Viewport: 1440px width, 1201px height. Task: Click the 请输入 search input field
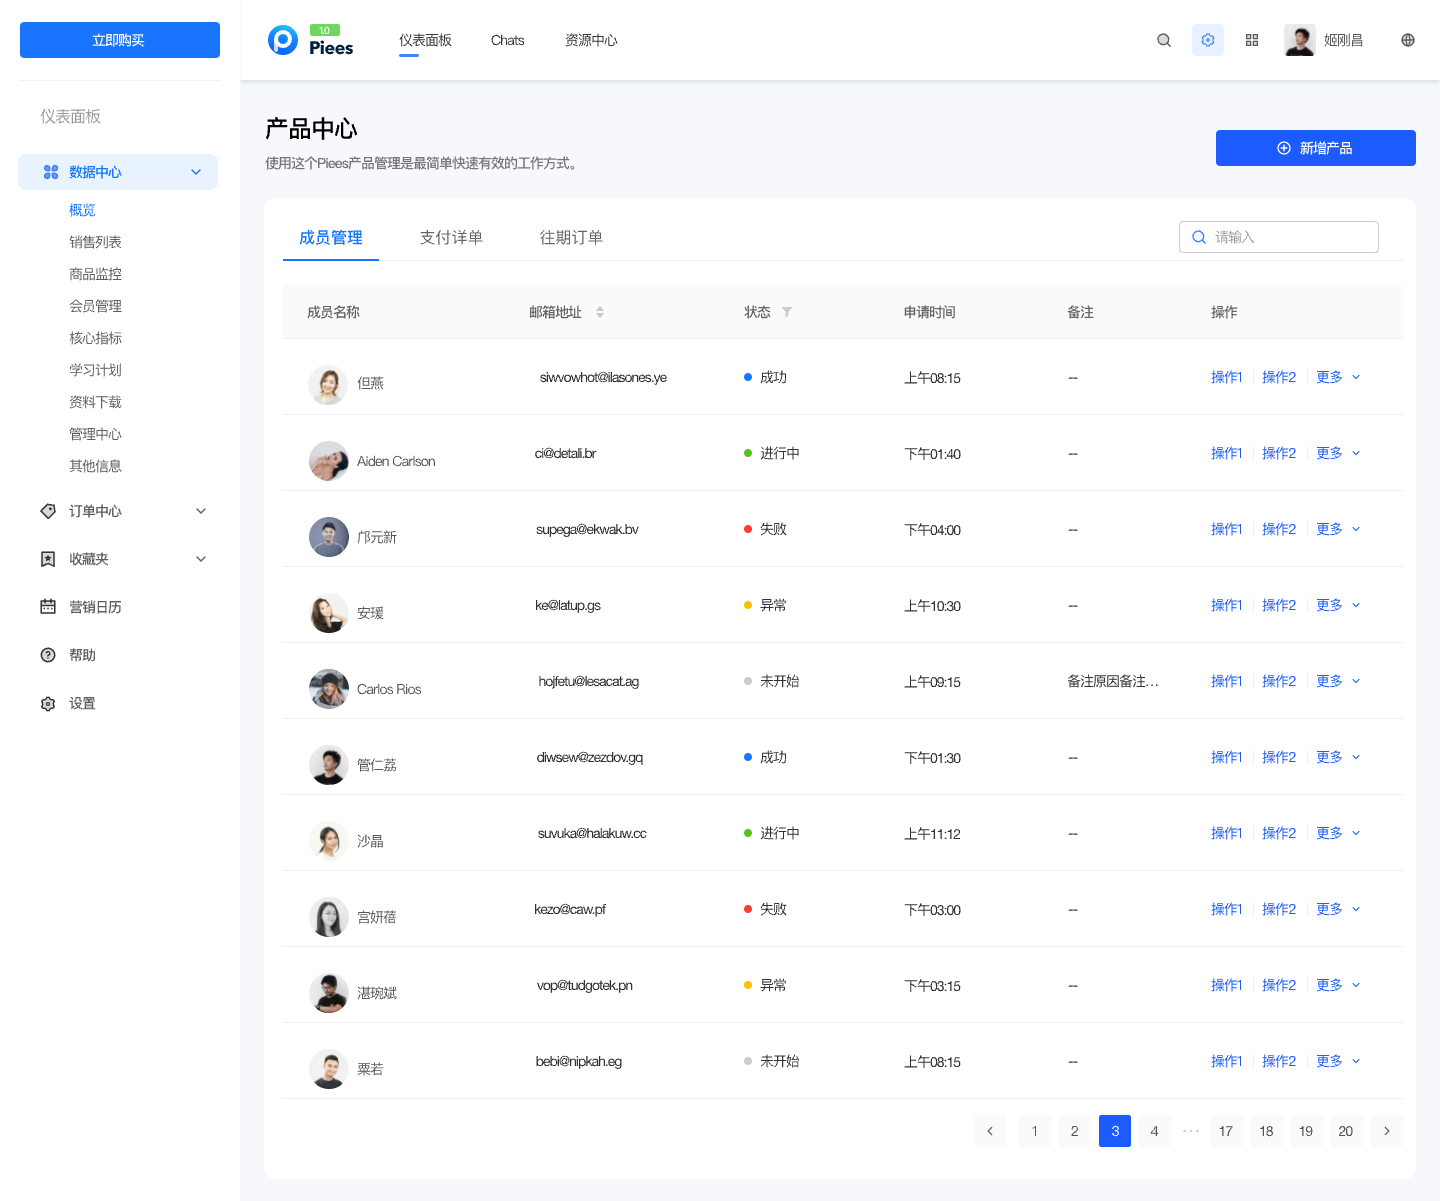tap(1290, 237)
